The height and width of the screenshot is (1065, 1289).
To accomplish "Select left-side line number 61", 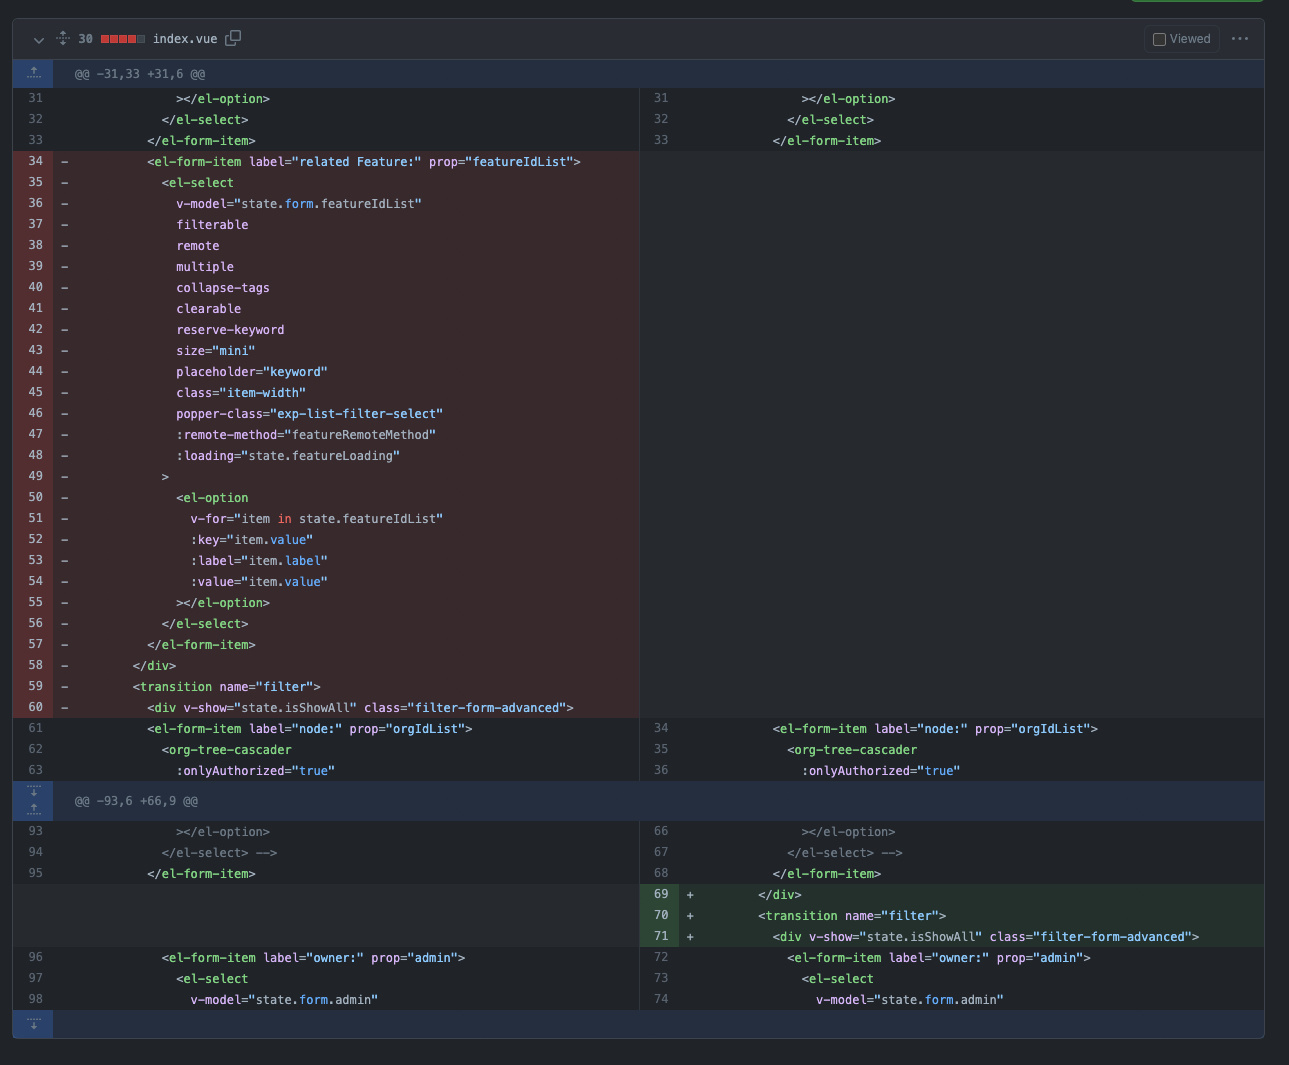I will 35,728.
